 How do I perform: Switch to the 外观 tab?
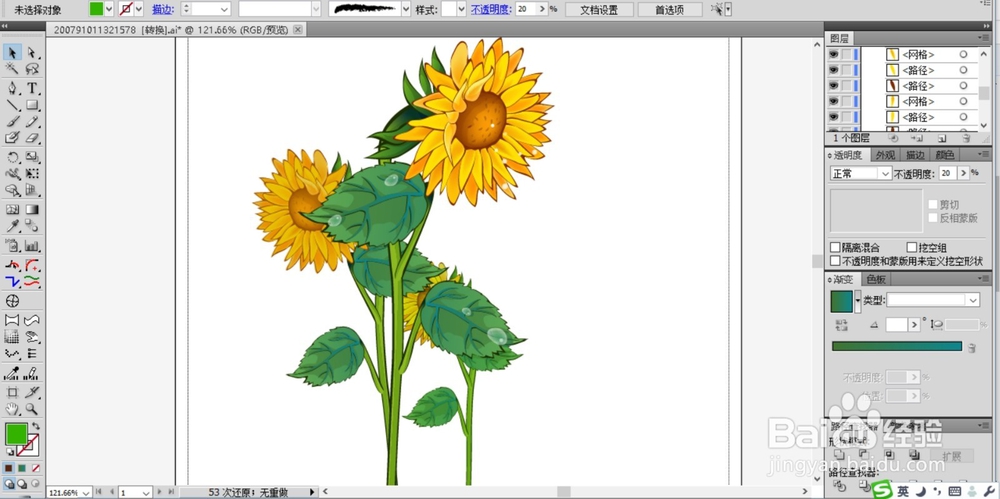coord(885,155)
